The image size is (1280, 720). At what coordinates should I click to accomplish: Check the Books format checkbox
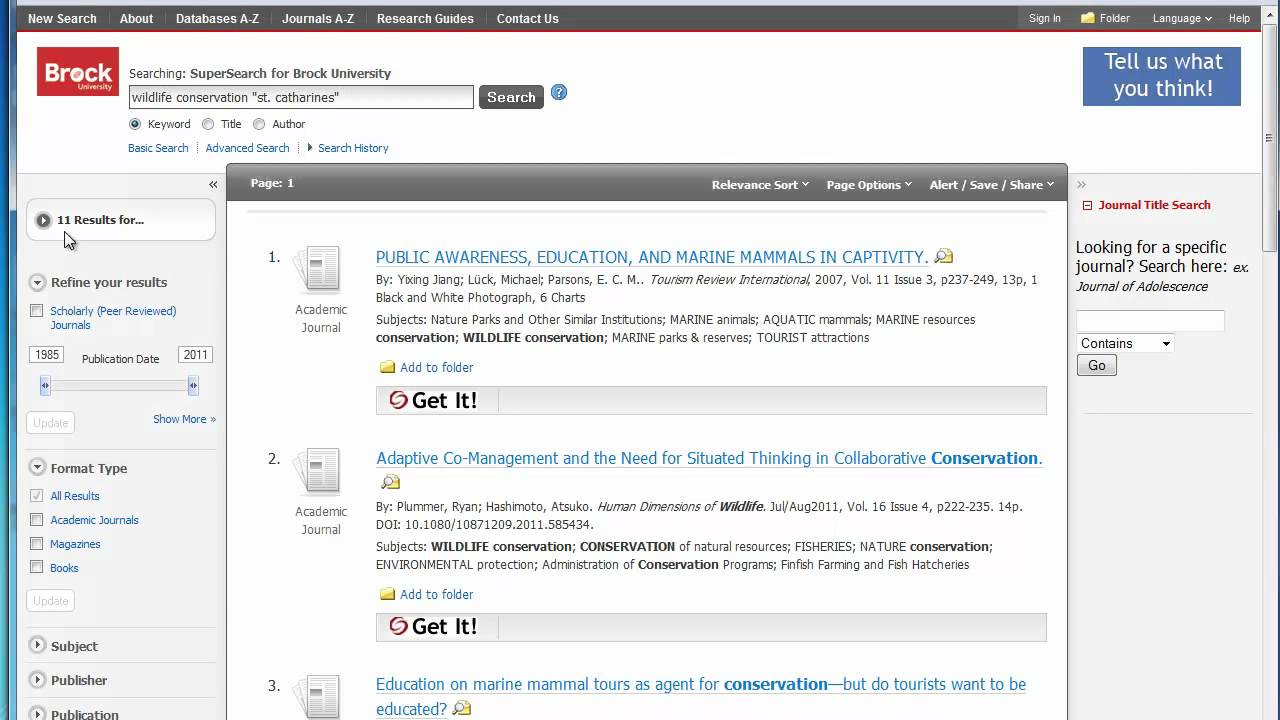pos(37,567)
